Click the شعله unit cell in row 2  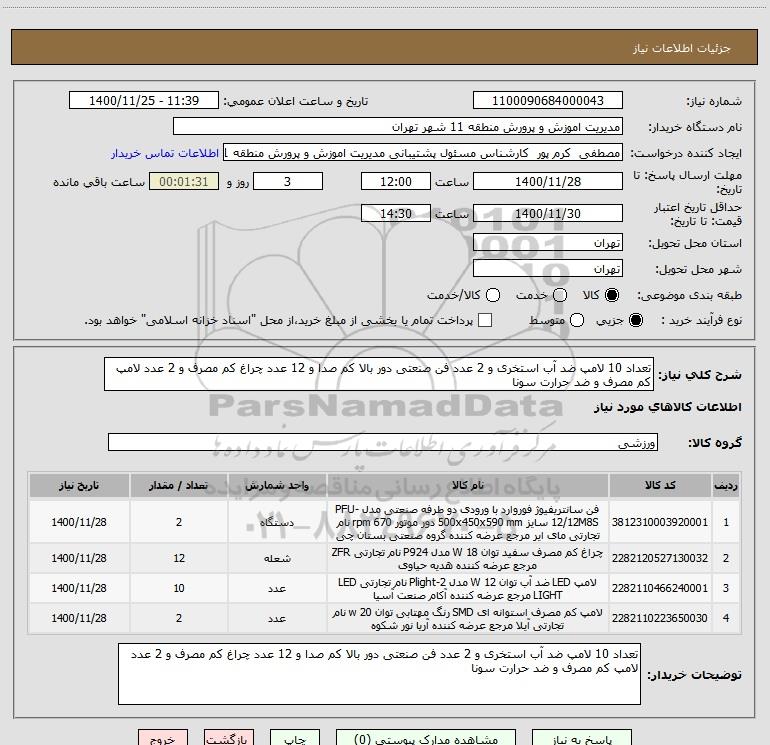click(277, 558)
